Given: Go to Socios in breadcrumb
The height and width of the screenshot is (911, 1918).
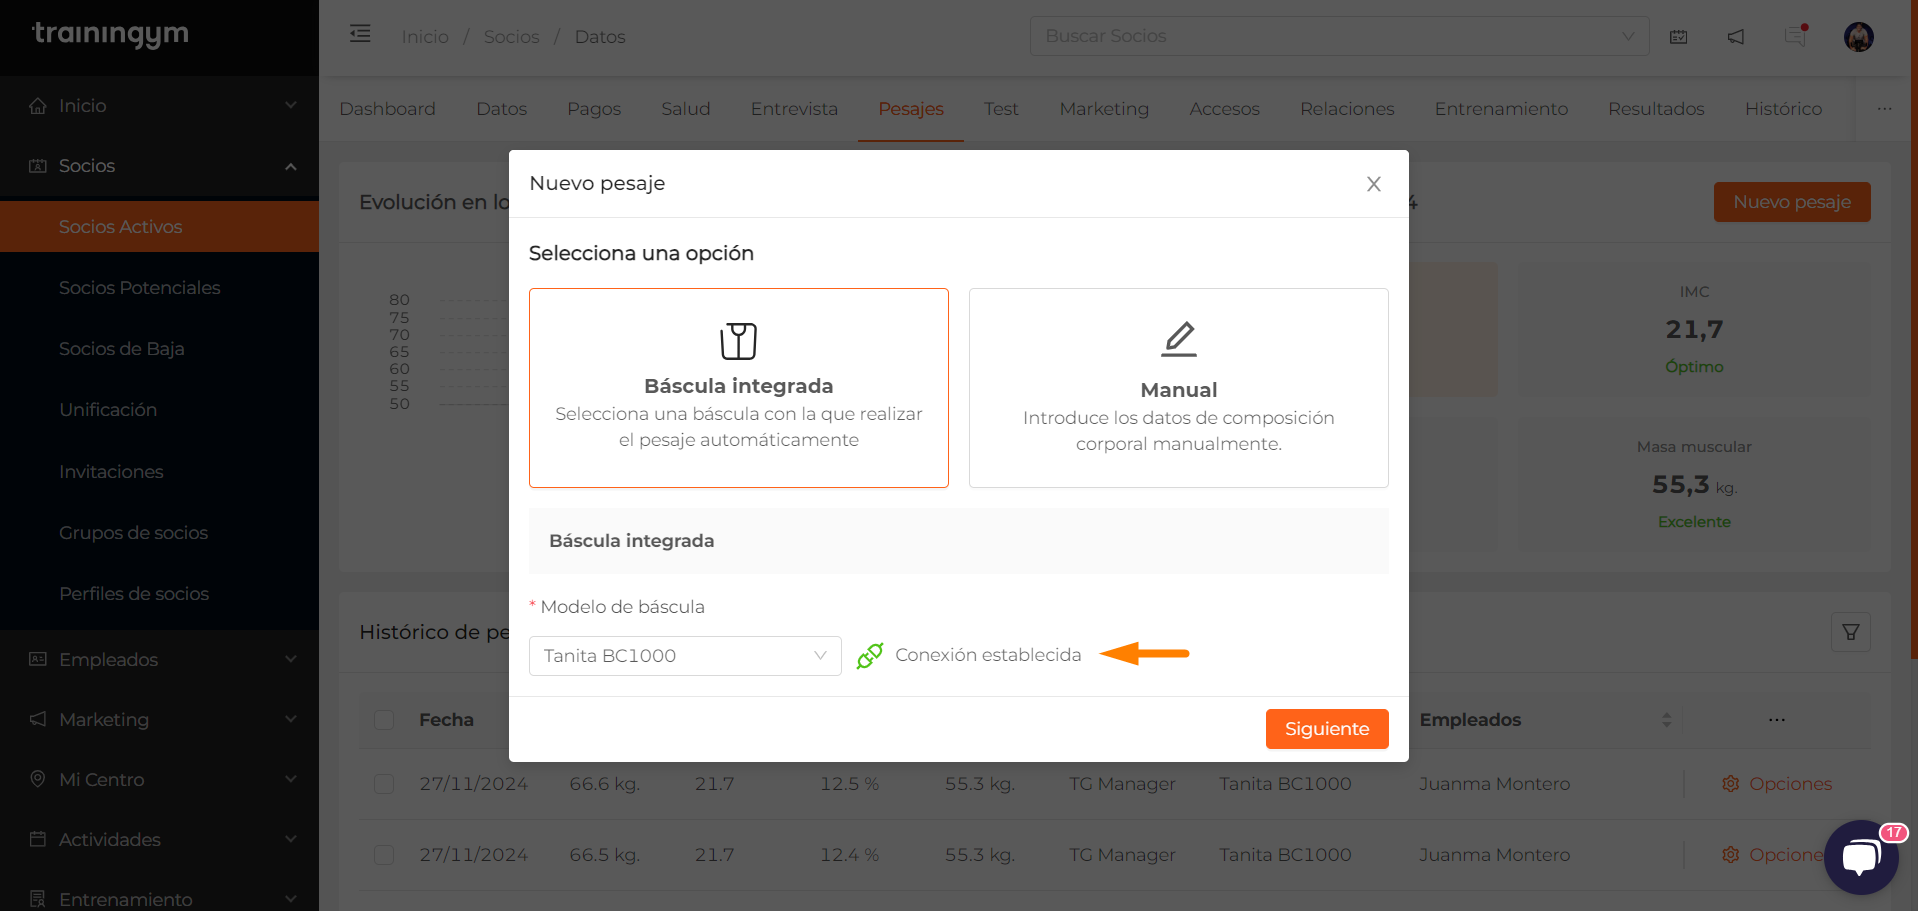Looking at the screenshot, I should (x=511, y=37).
